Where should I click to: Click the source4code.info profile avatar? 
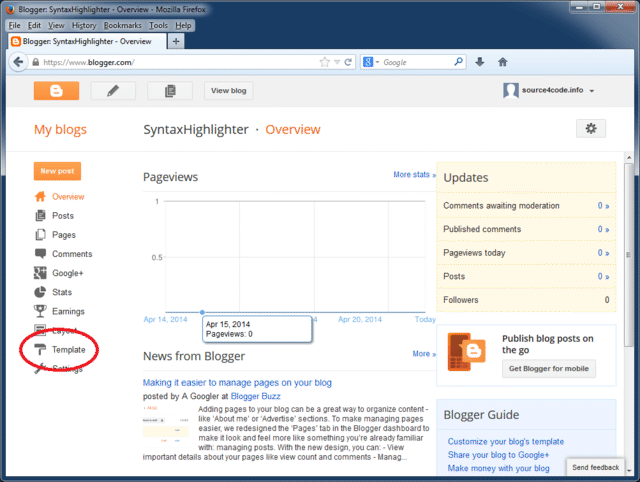[x=511, y=90]
